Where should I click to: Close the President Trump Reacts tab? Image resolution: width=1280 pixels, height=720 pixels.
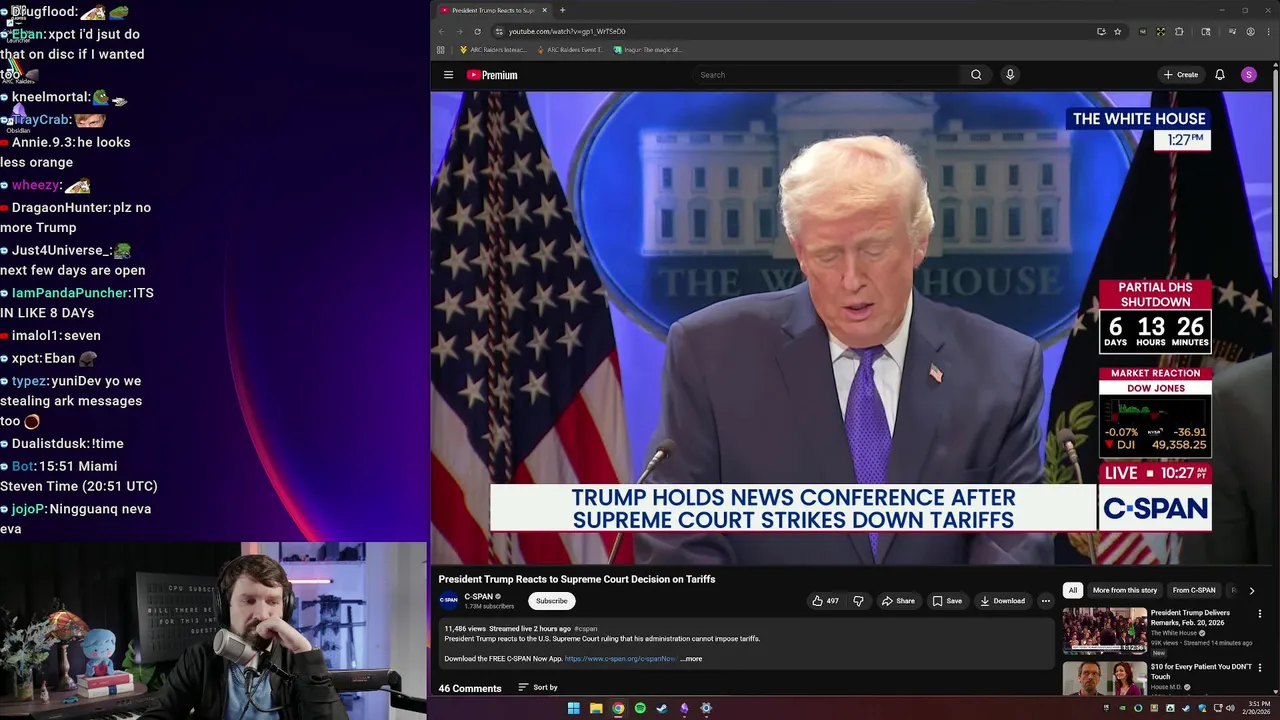pyautogui.click(x=545, y=10)
